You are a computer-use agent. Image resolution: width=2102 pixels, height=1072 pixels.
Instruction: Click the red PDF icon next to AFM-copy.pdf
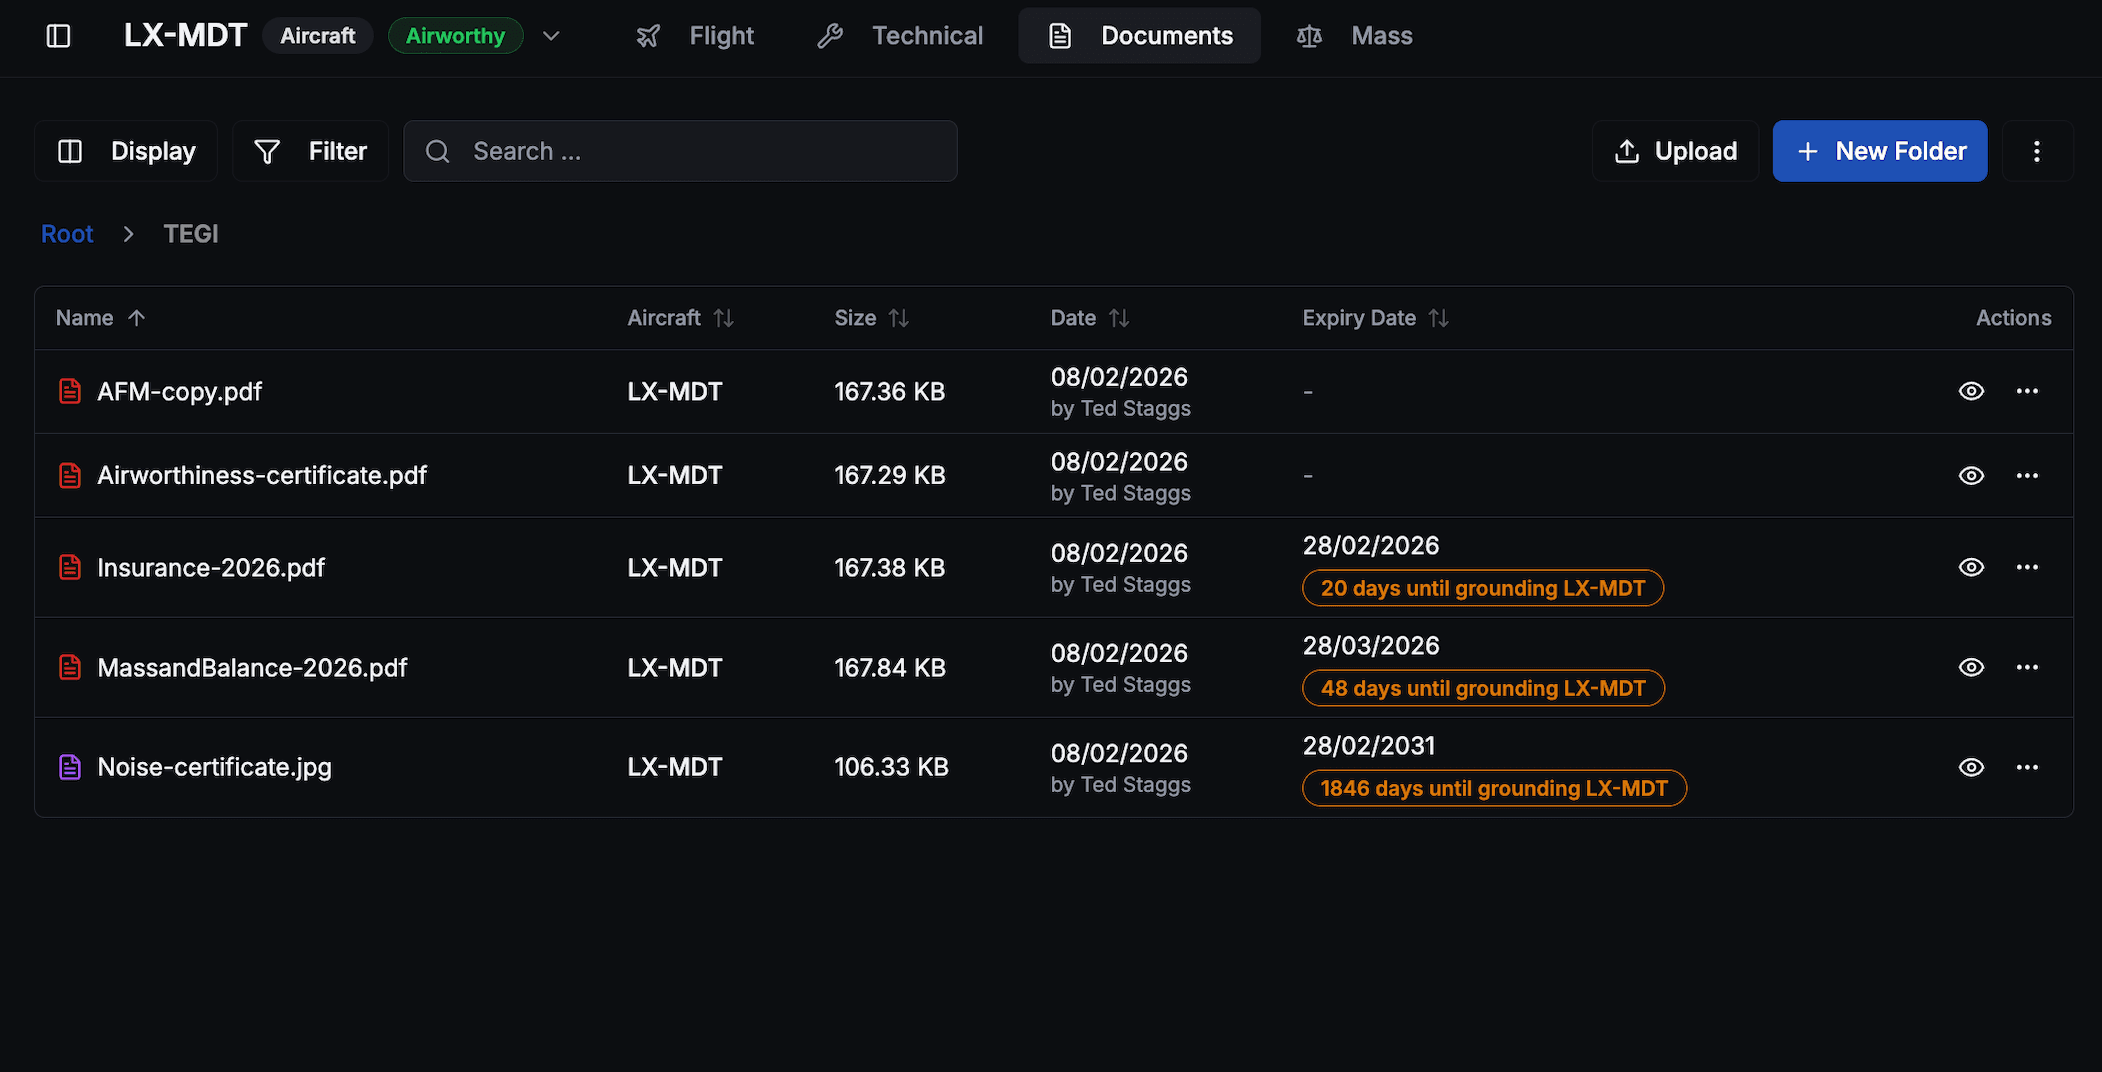click(x=69, y=391)
